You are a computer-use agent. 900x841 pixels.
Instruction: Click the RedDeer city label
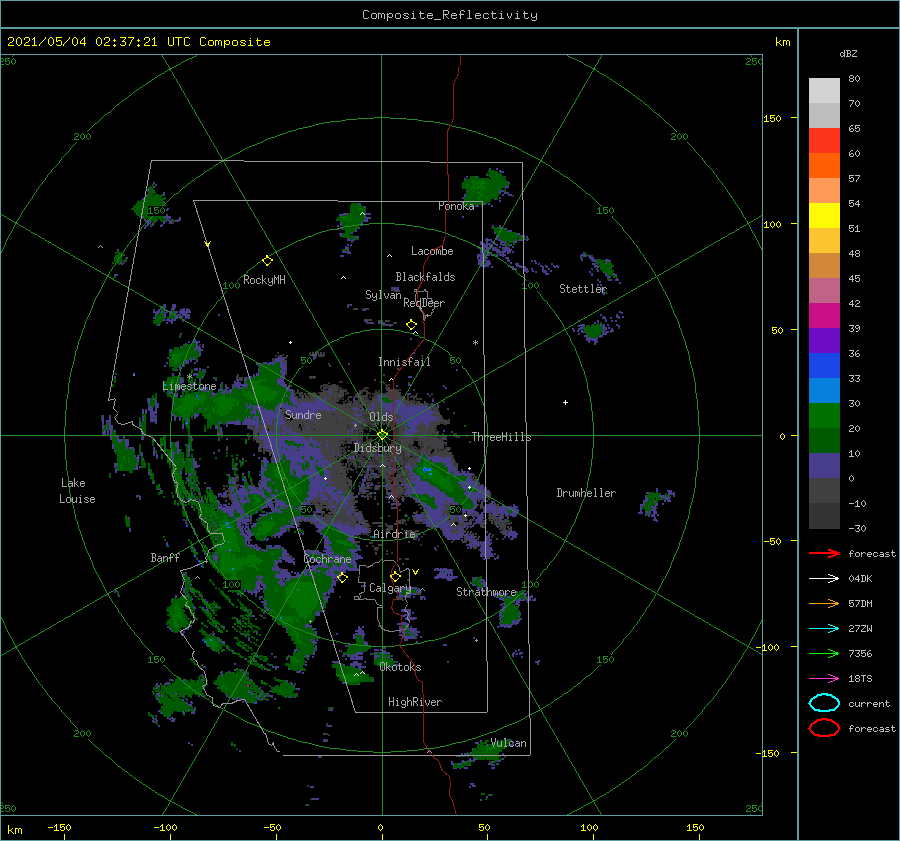coord(424,303)
